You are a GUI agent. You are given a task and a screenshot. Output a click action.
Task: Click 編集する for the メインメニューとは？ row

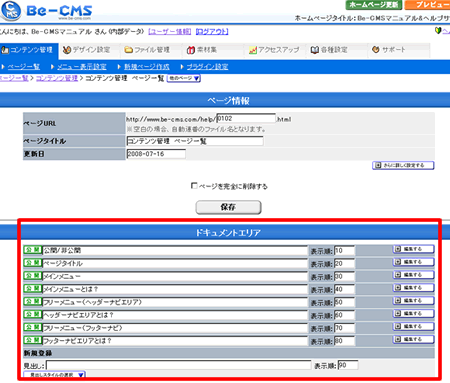coord(413,288)
